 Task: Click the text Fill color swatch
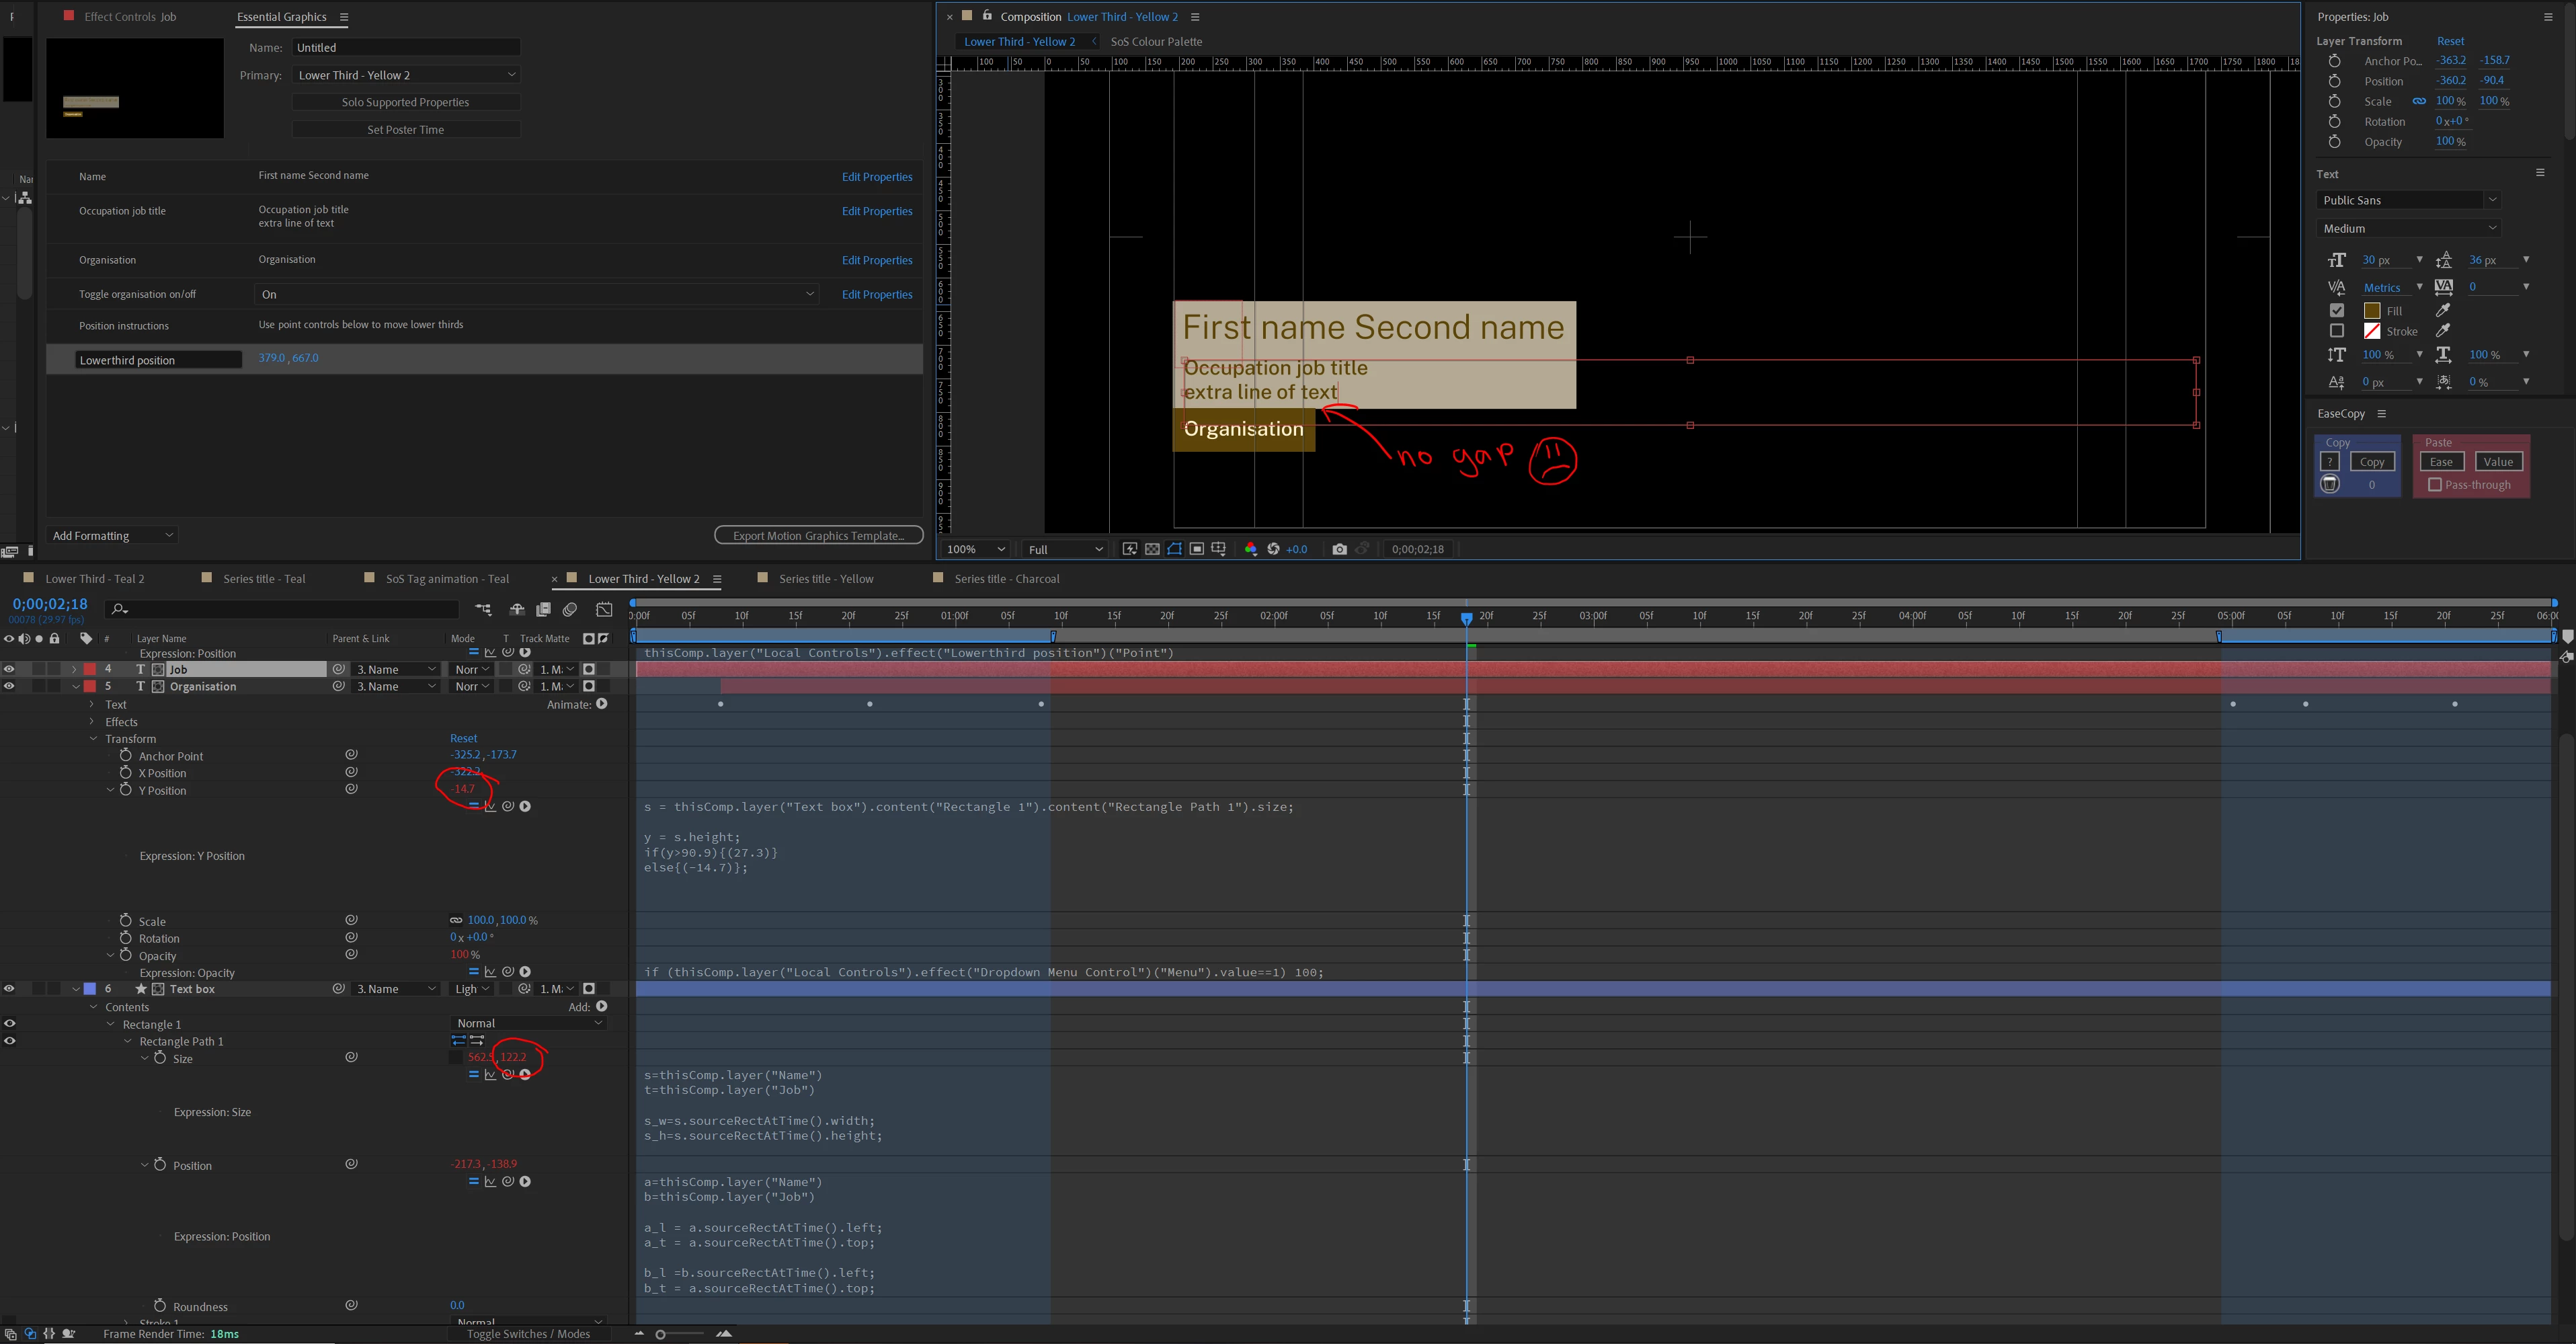(2372, 311)
